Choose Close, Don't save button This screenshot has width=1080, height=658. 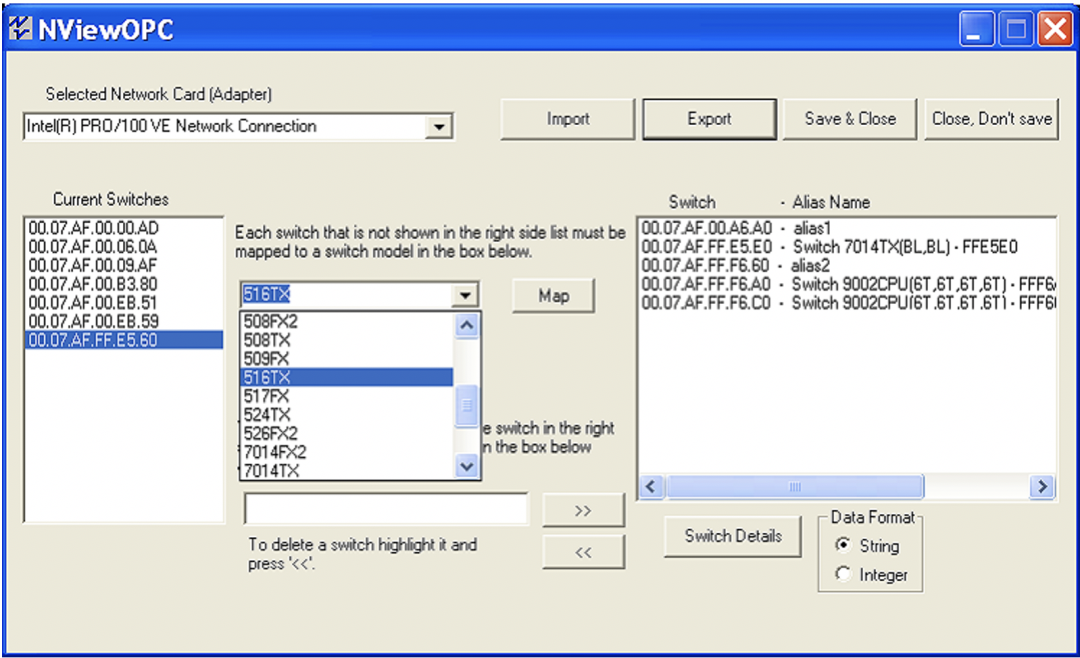pos(991,119)
